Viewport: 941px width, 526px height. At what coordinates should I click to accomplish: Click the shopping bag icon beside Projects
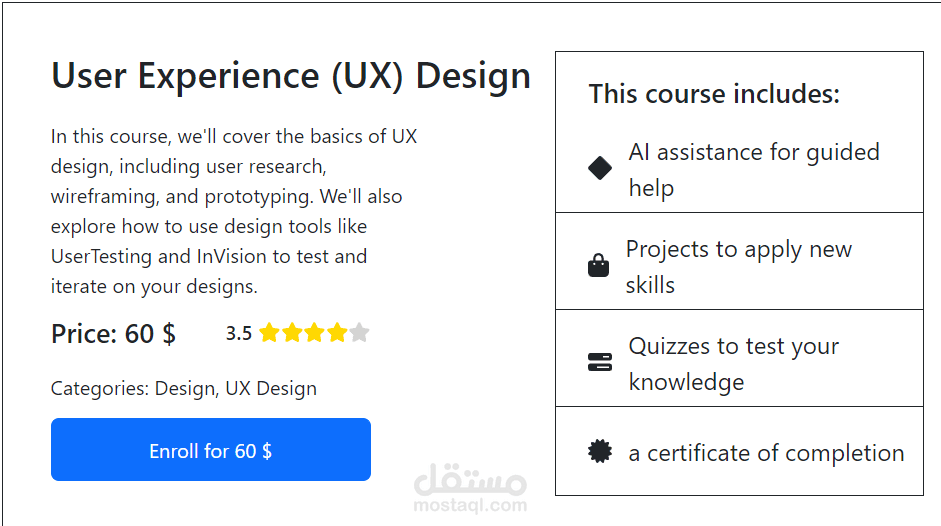599,266
